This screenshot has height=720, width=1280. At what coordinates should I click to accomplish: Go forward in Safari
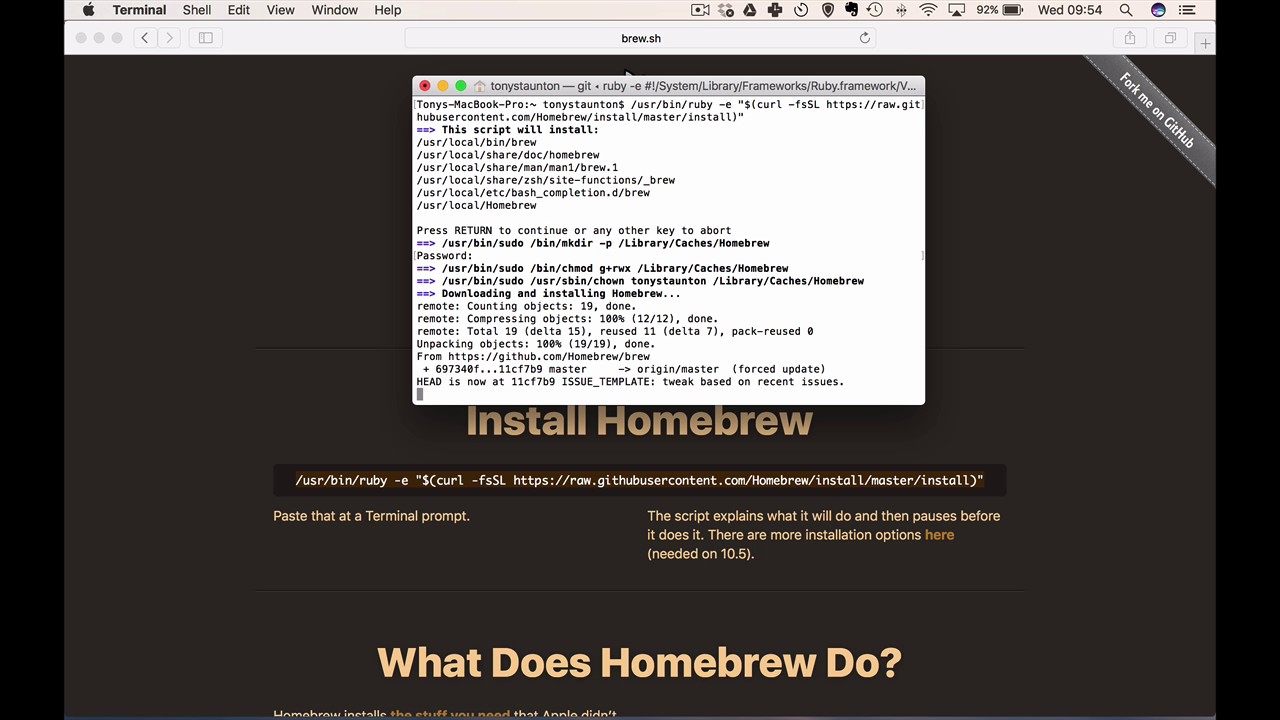pyautogui.click(x=169, y=38)
